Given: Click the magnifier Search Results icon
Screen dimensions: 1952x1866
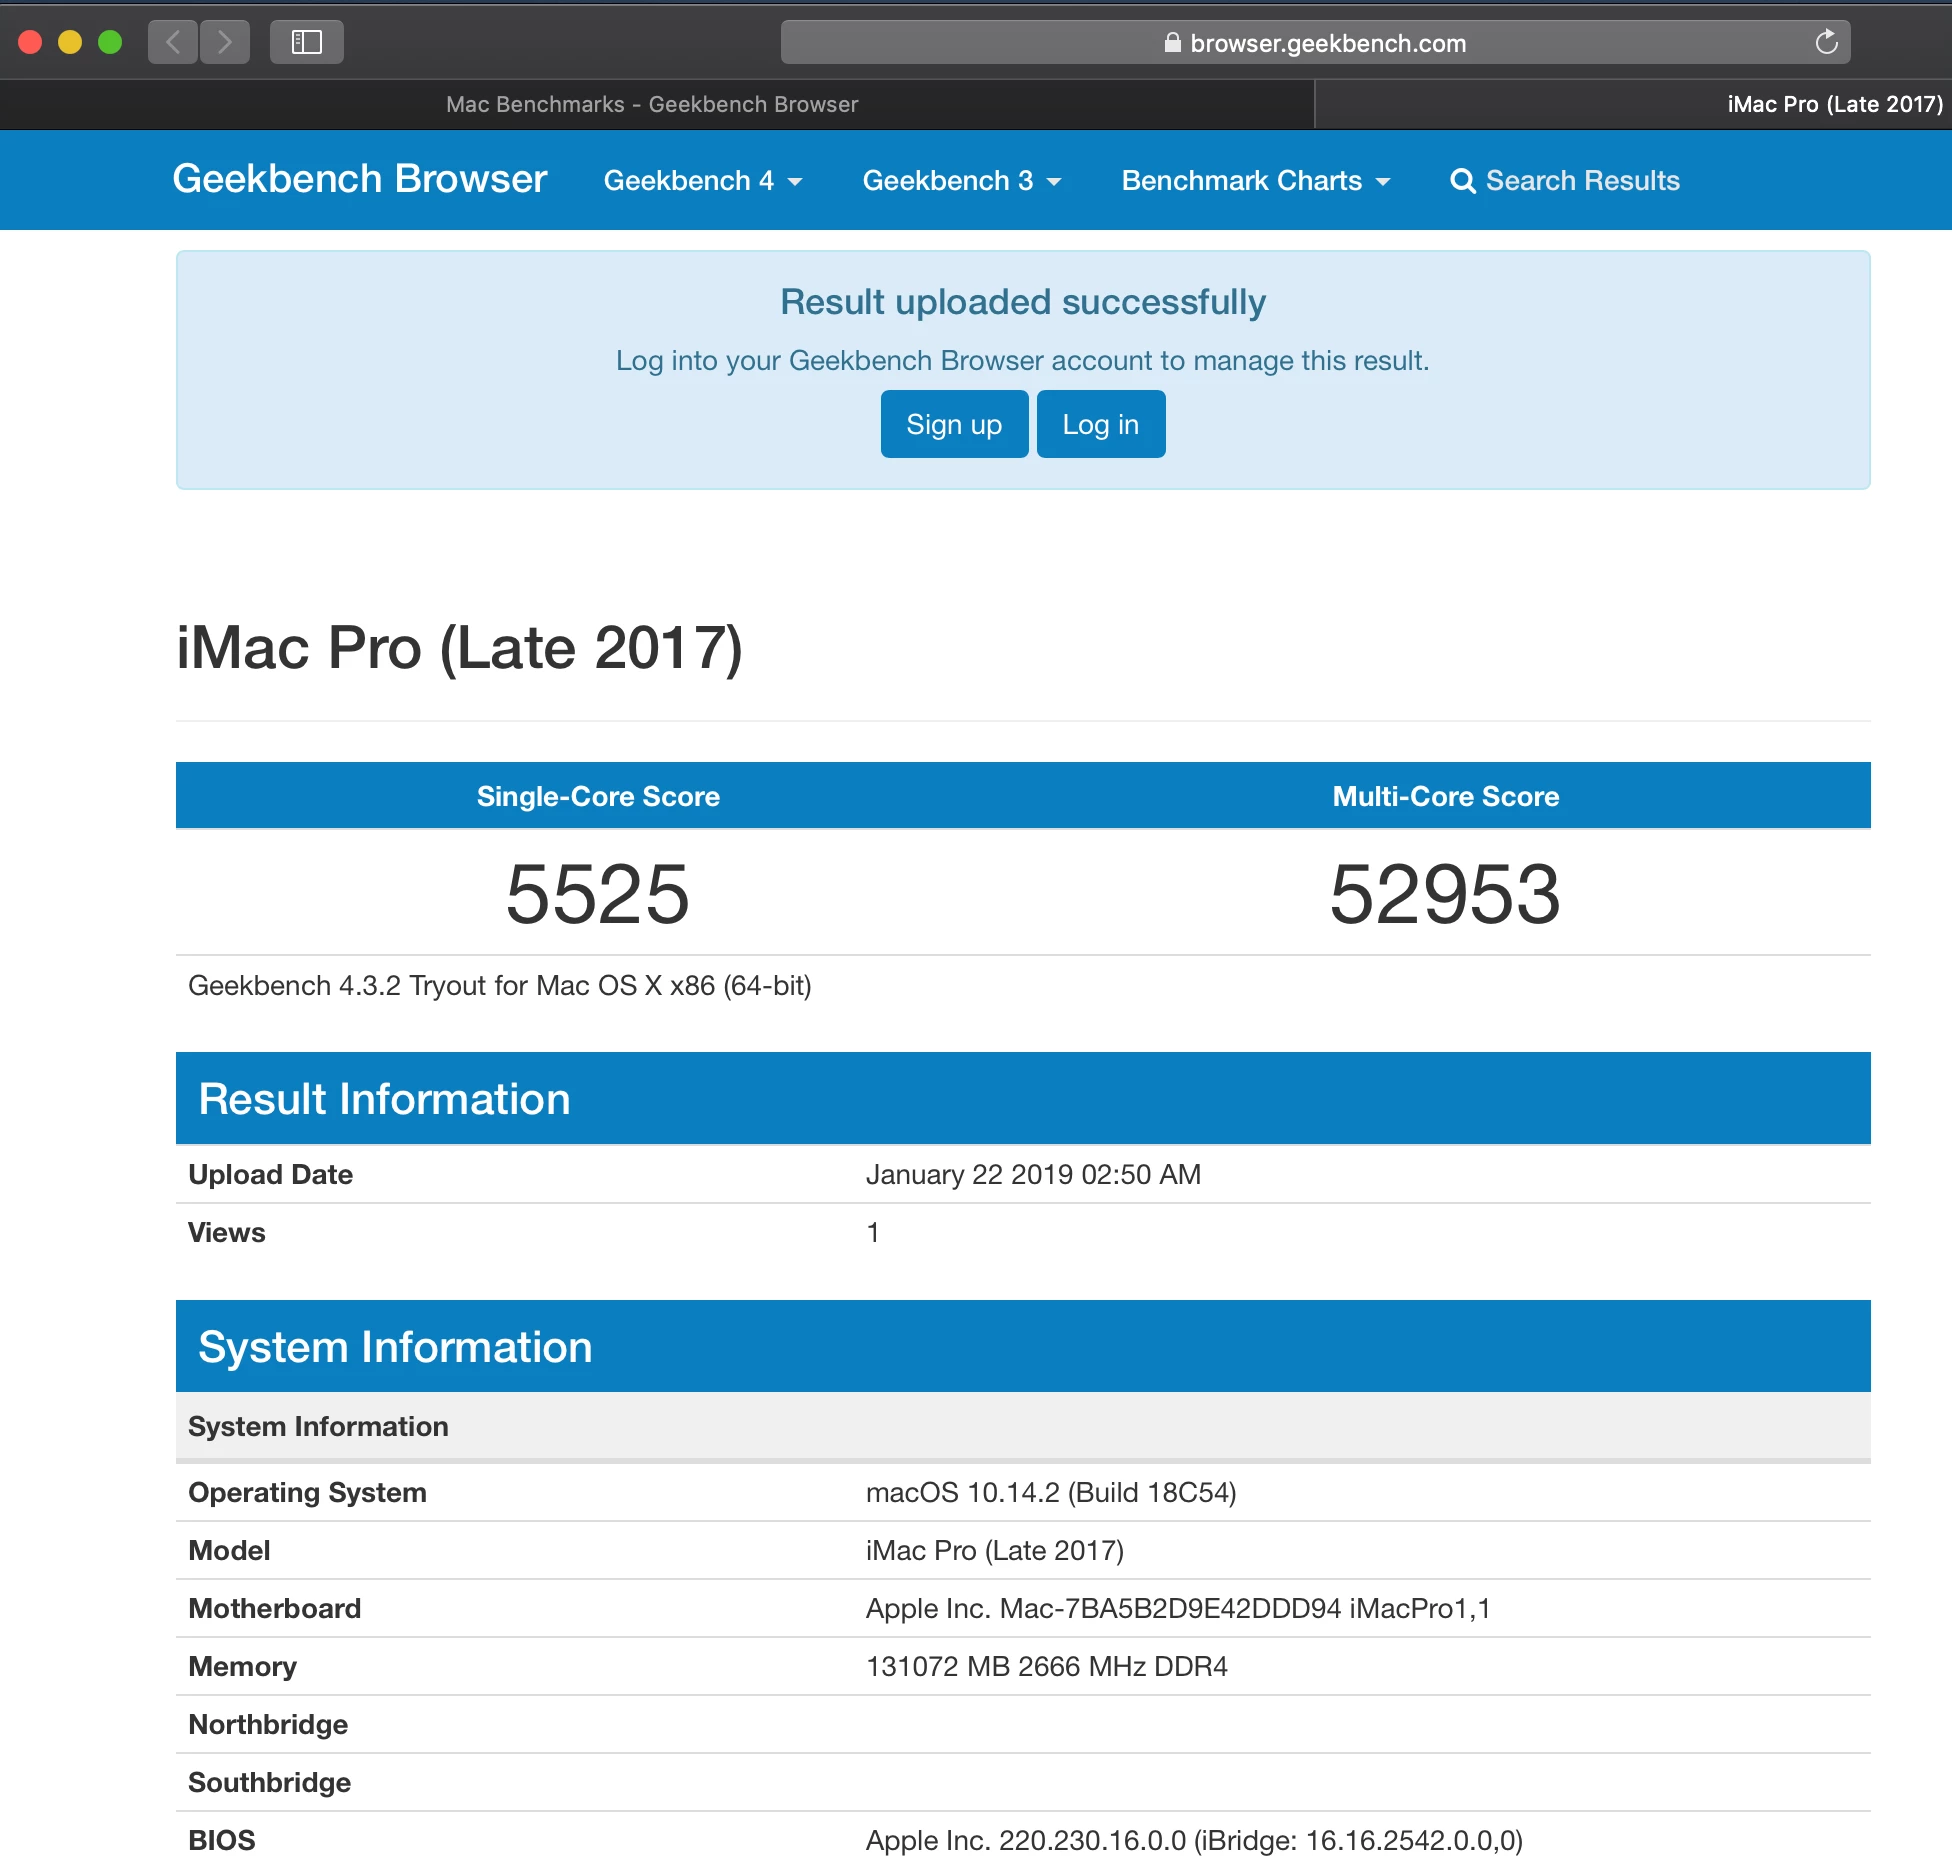Looking at the screenshot, I should 1462,181.
